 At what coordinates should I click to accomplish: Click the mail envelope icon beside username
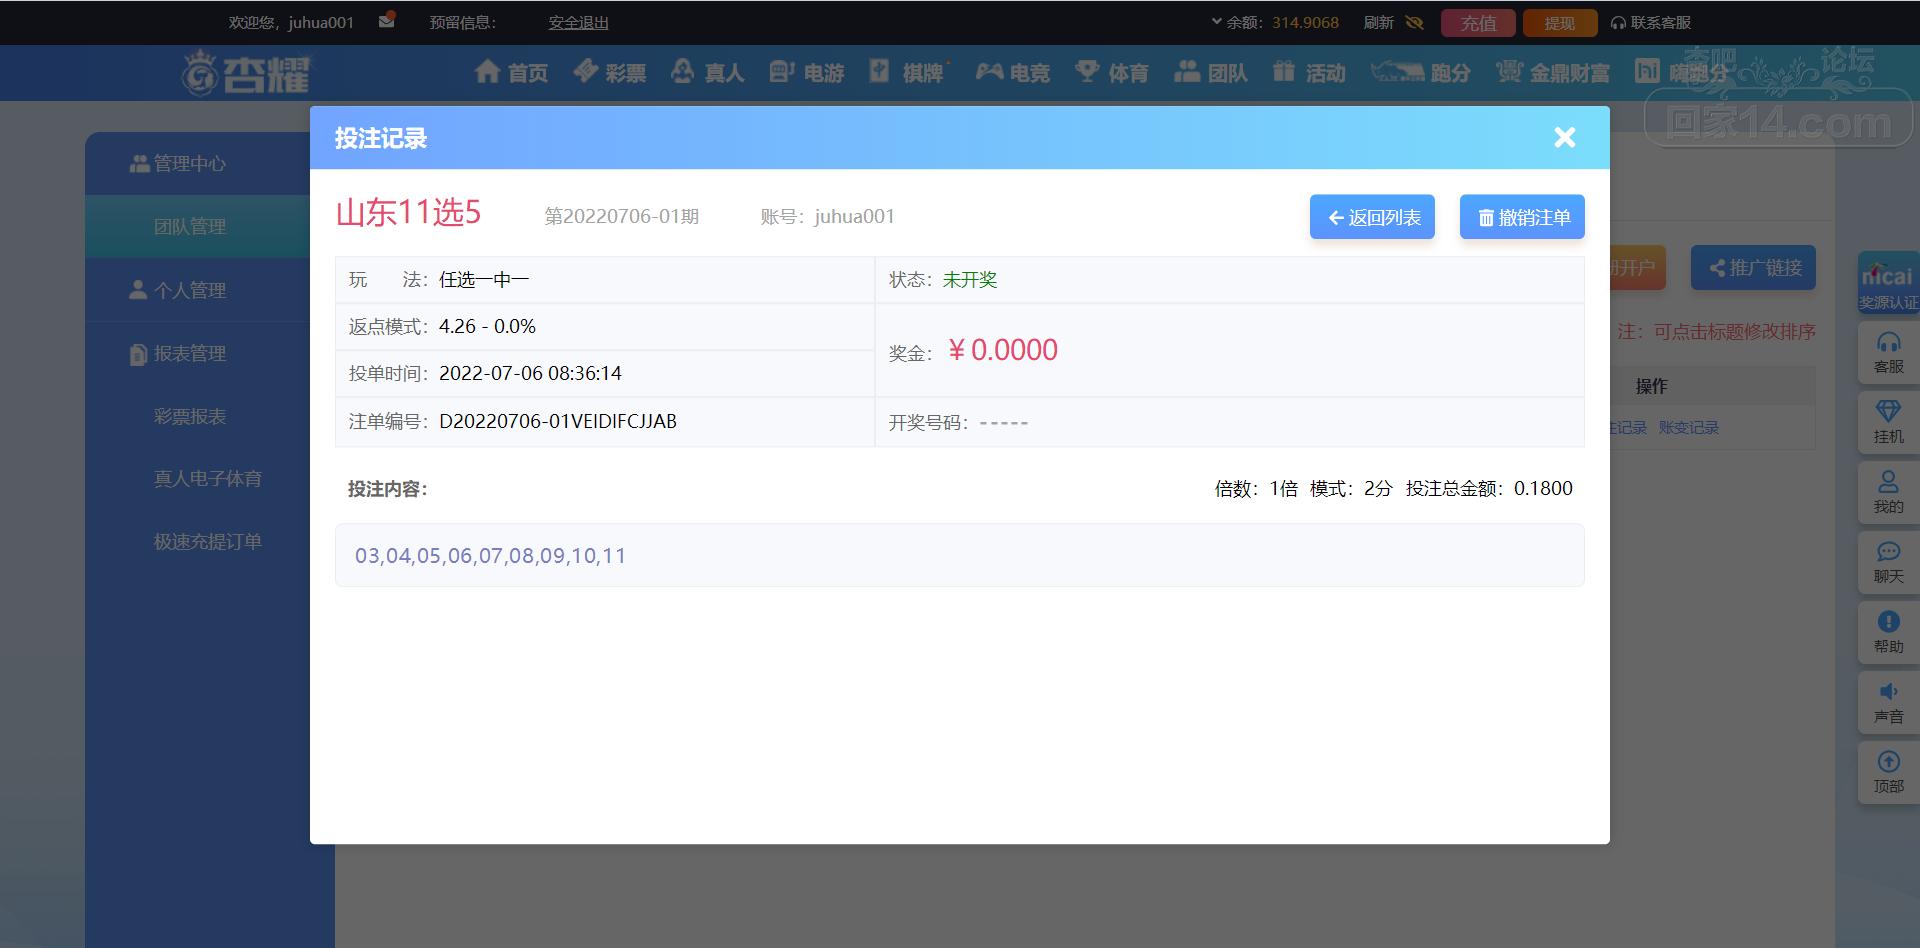coord(386,21)
